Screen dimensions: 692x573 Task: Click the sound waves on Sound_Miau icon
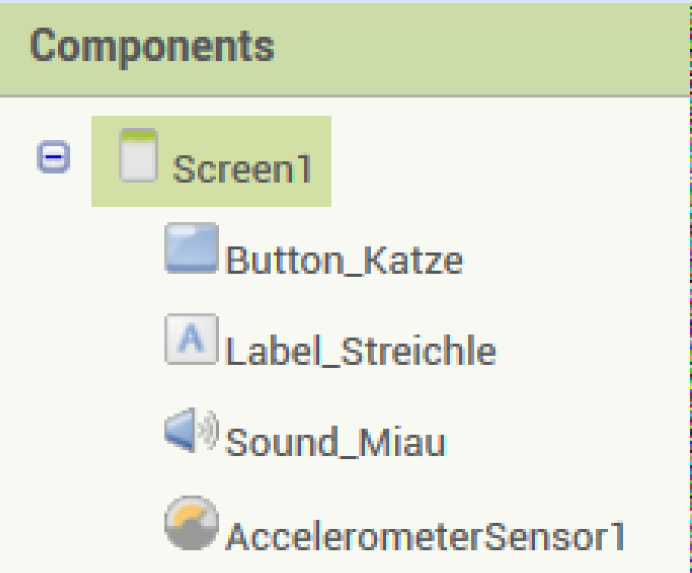pos(209,429)
